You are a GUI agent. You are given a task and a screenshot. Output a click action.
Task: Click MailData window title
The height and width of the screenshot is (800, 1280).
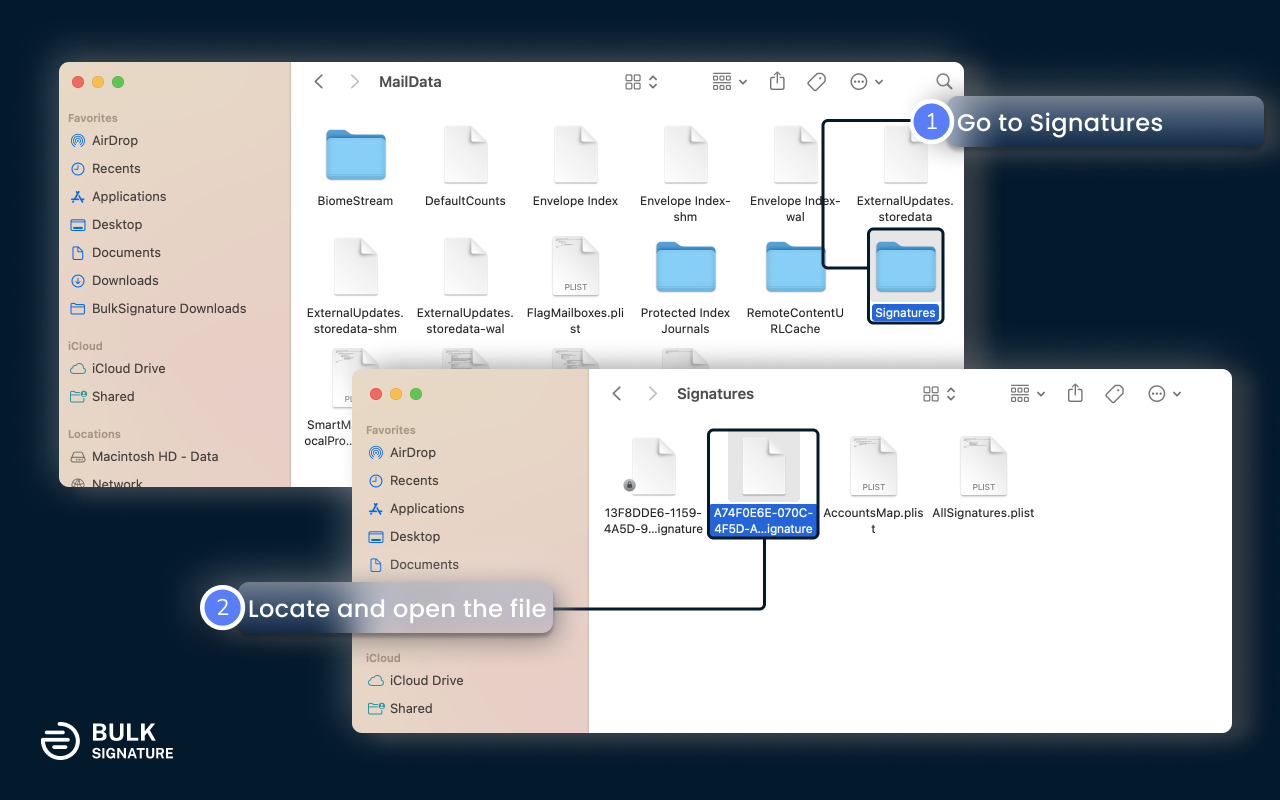(410, 82)
